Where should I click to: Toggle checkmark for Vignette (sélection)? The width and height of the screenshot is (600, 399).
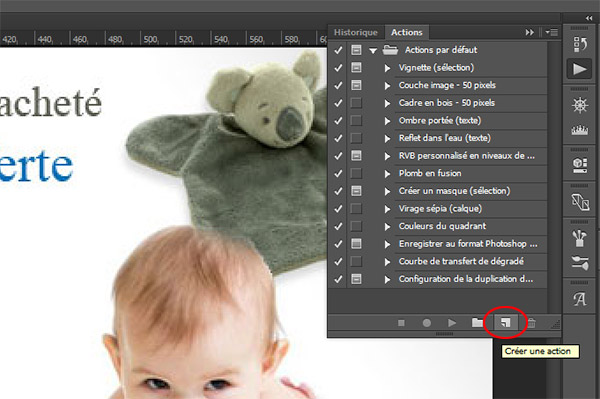[338, 68]
